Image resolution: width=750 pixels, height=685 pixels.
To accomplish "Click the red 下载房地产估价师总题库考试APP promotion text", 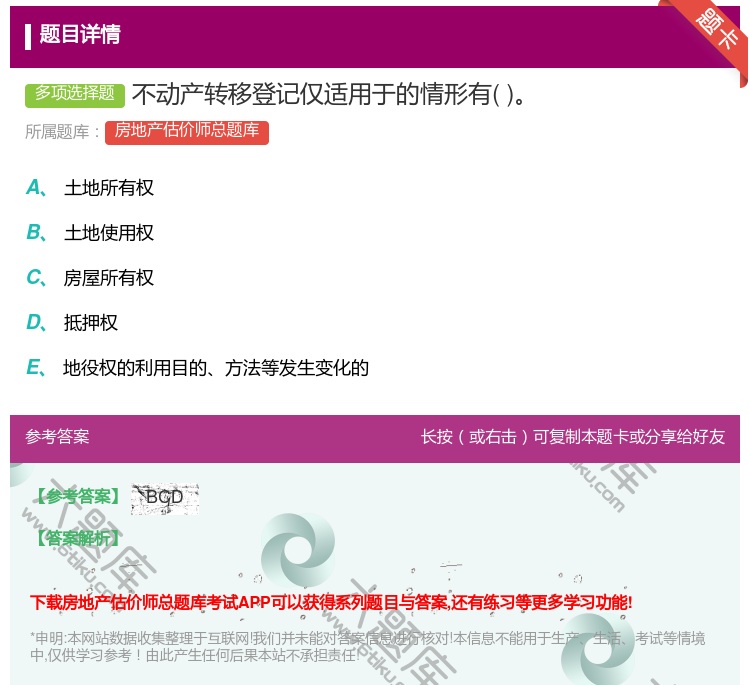I will click(331, 603).
